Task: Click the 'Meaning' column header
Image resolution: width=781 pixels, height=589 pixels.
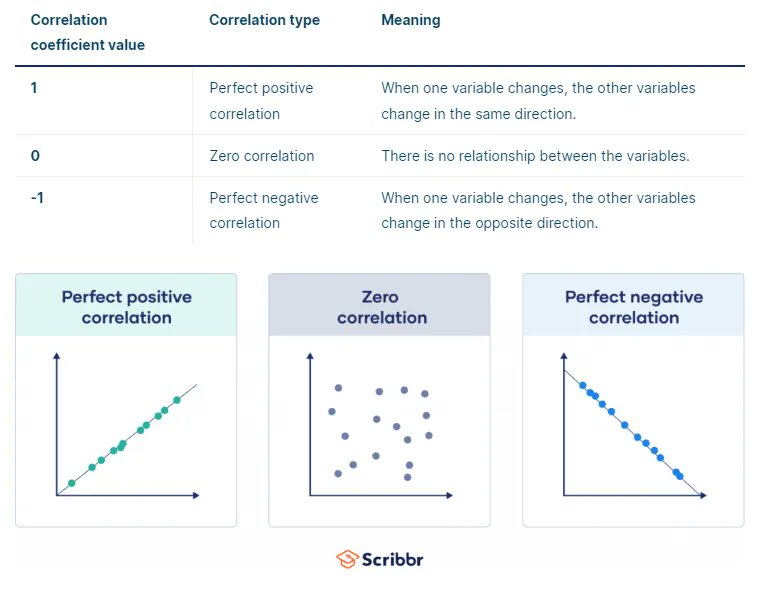Action: pyautogui.click(x=410, y=20)
